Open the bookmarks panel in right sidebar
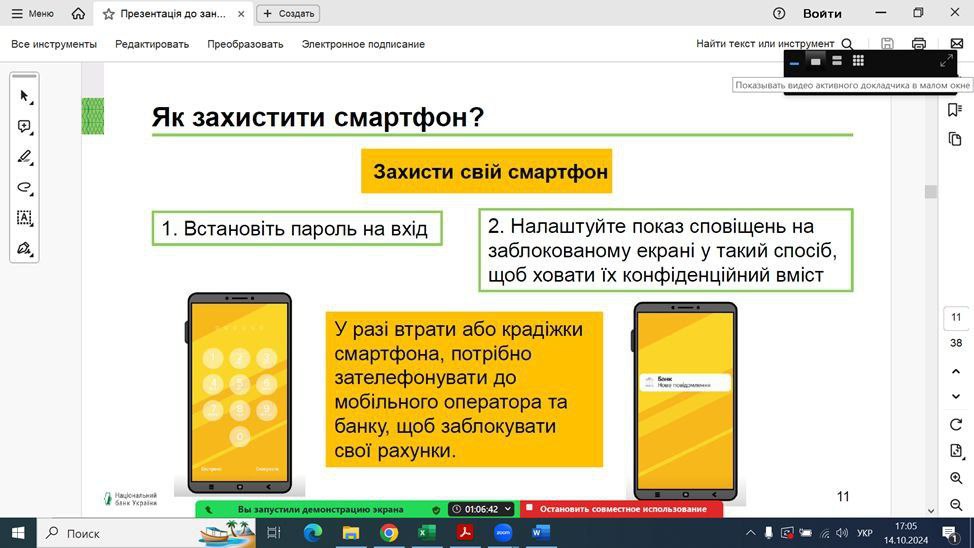The image size is (974, 548). [955, 110]
